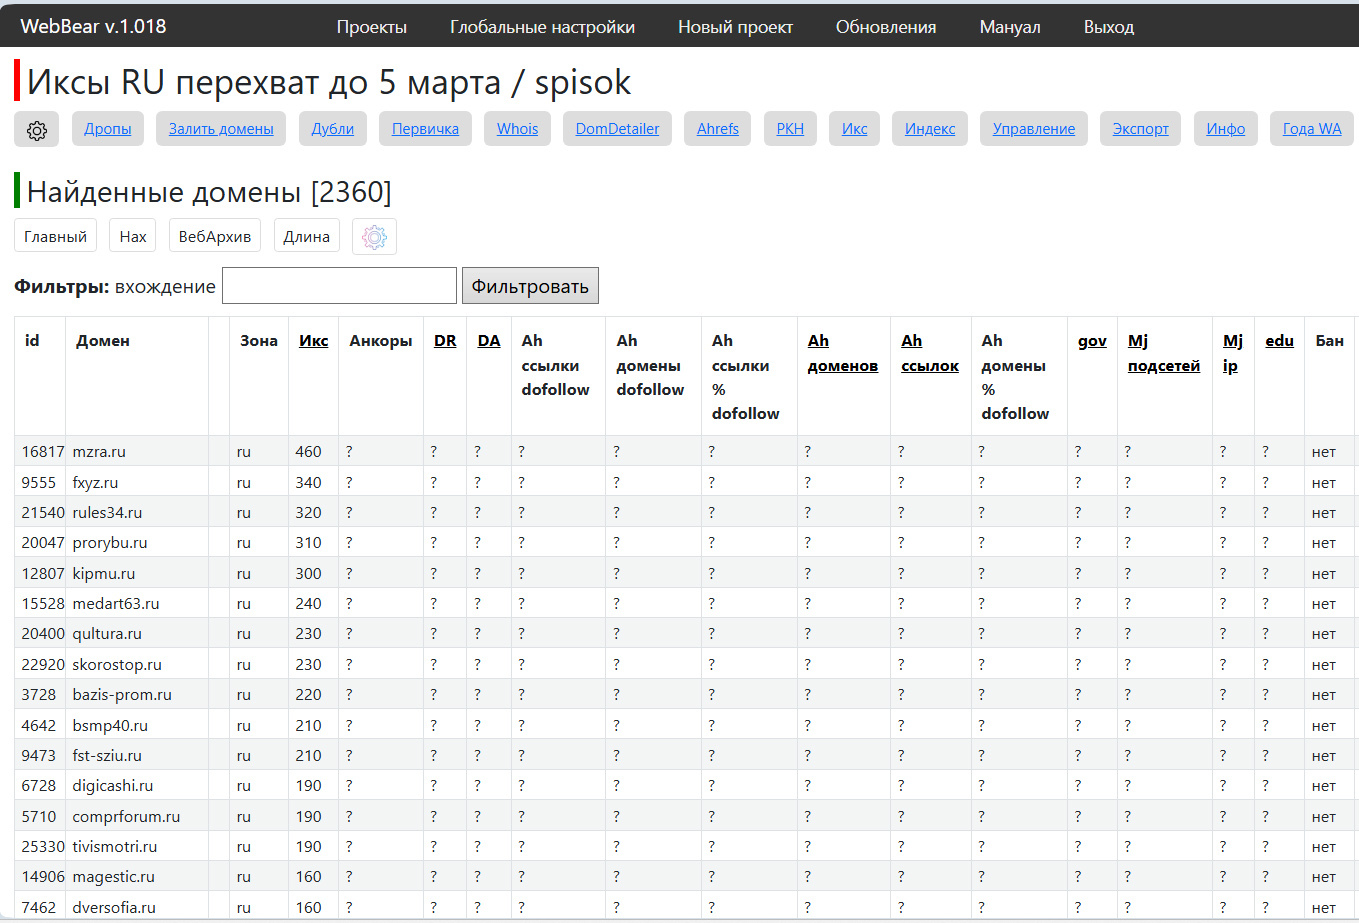The height and width of the screenshot is (923, 1359).
Task: Open Глобальные настройки menu item
Action: coord(542,27)
